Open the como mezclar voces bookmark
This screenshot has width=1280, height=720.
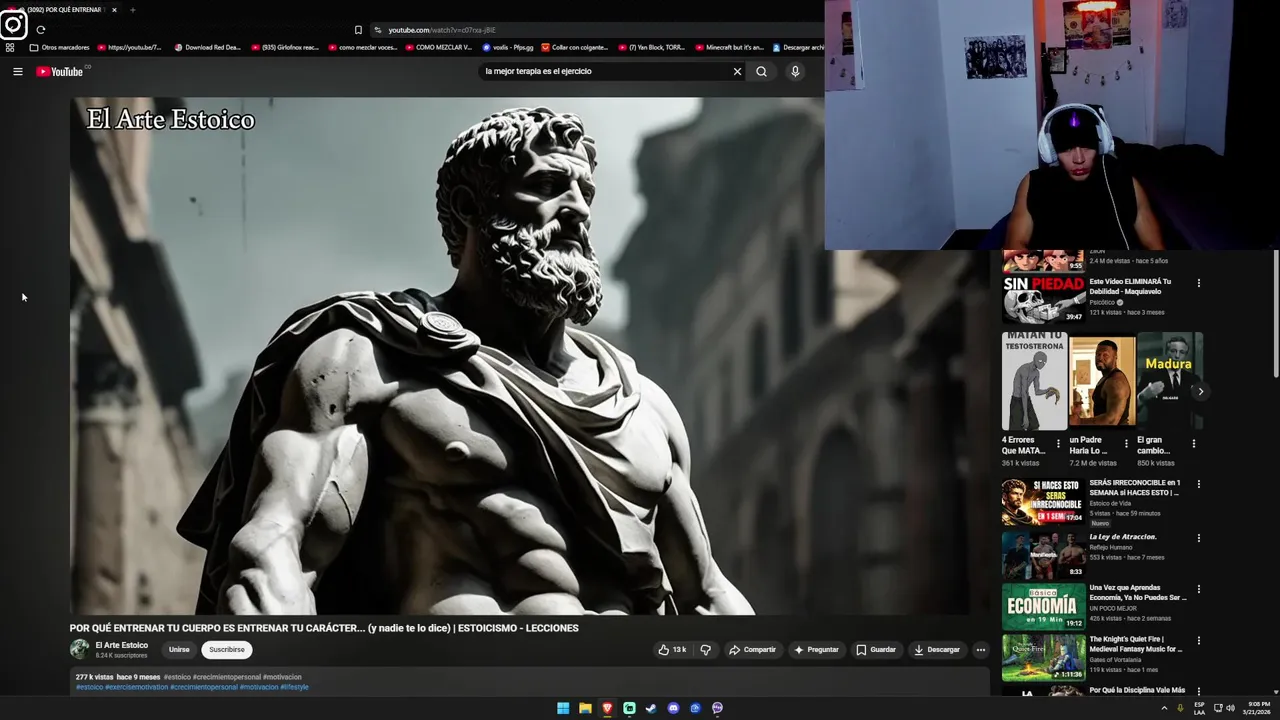[363, 47]
